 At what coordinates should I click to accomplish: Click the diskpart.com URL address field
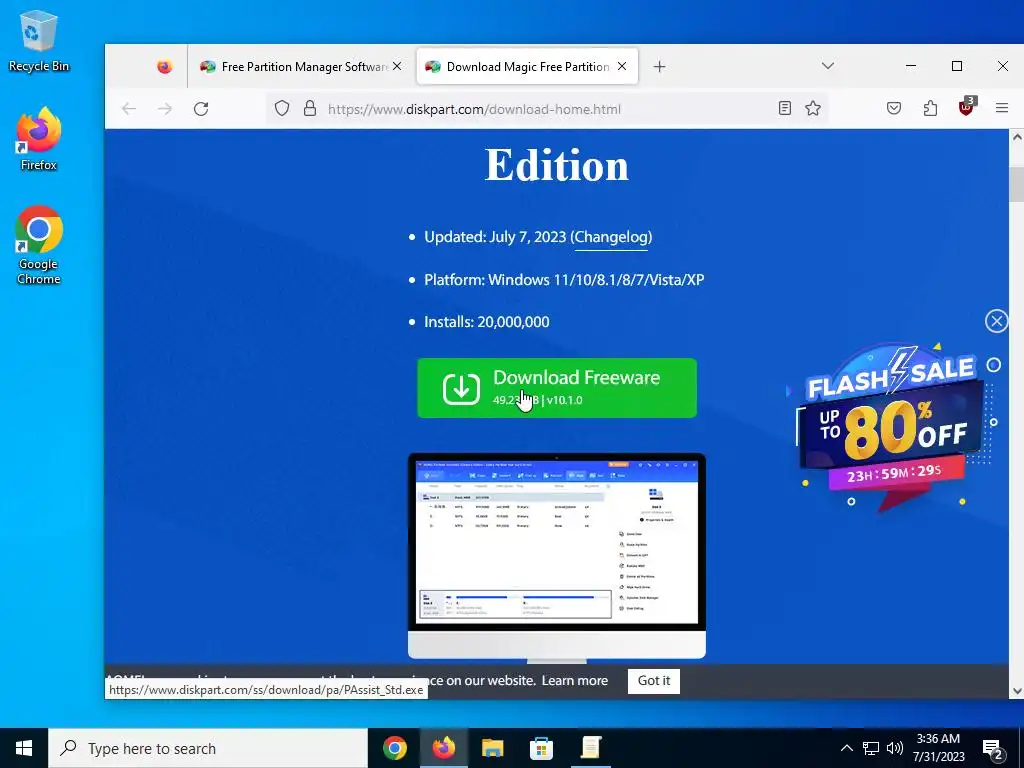click(x=545, y=109)
